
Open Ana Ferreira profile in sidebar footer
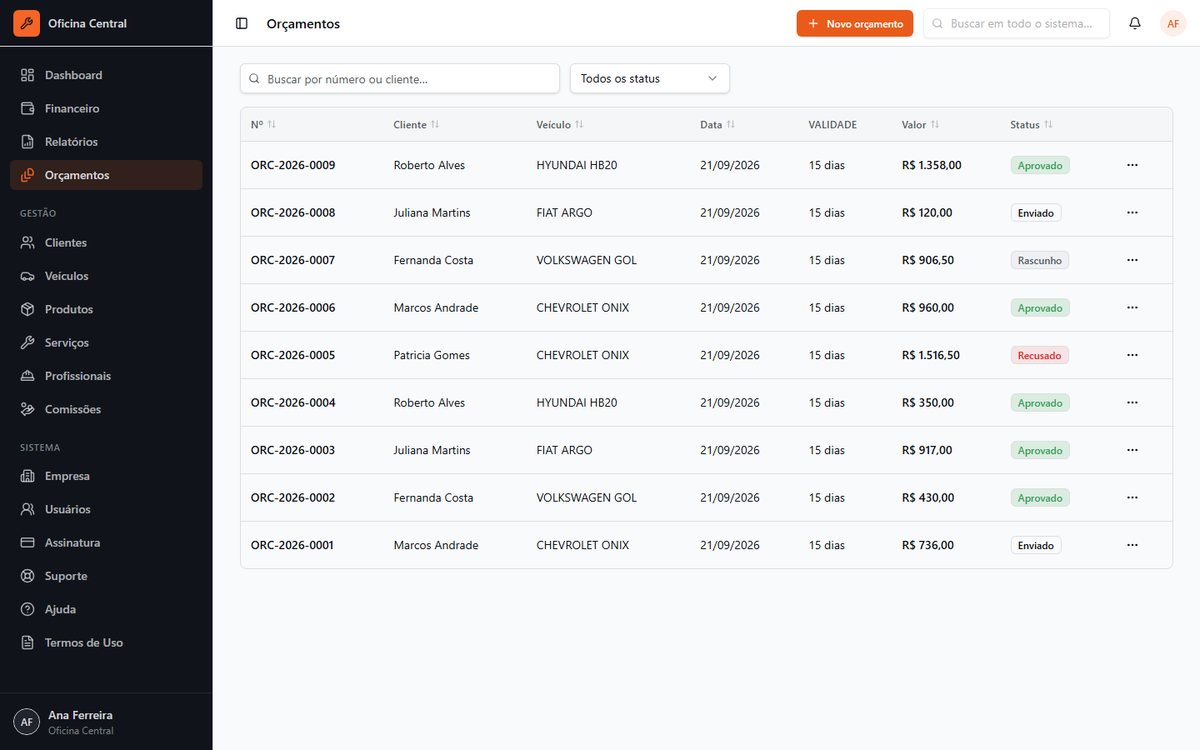click(x=106, y=722)
